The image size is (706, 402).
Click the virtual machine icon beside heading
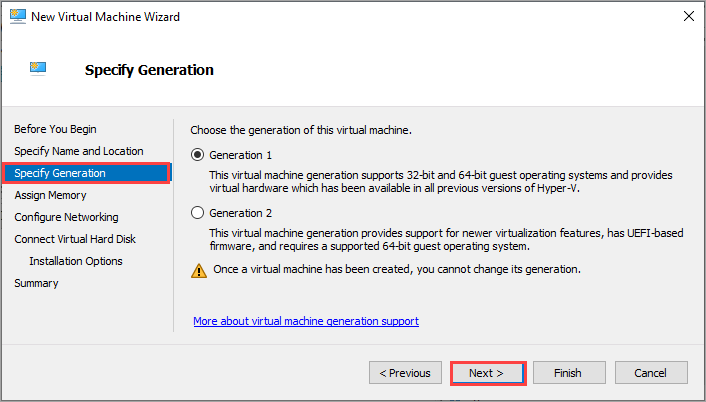tap(38, 68)
